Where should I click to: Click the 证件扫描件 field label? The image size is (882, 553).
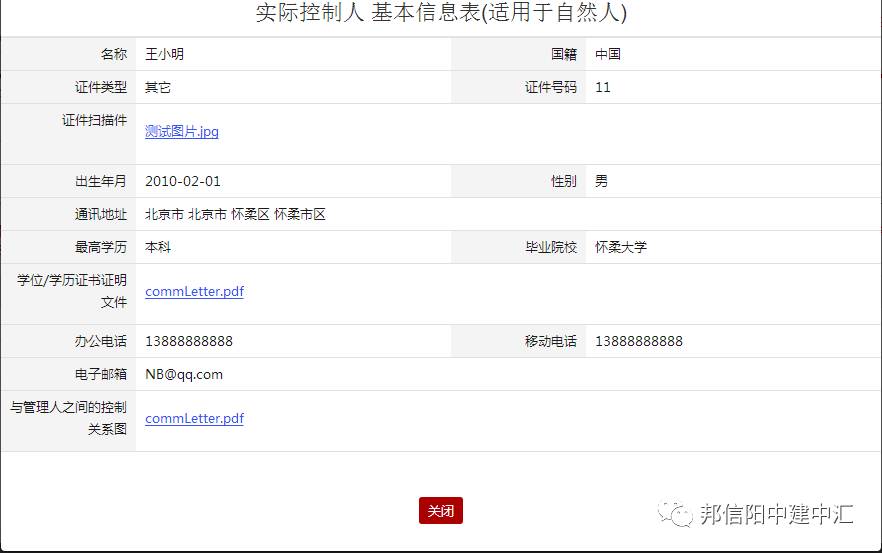pyautogui.click(x=94, y=120)
